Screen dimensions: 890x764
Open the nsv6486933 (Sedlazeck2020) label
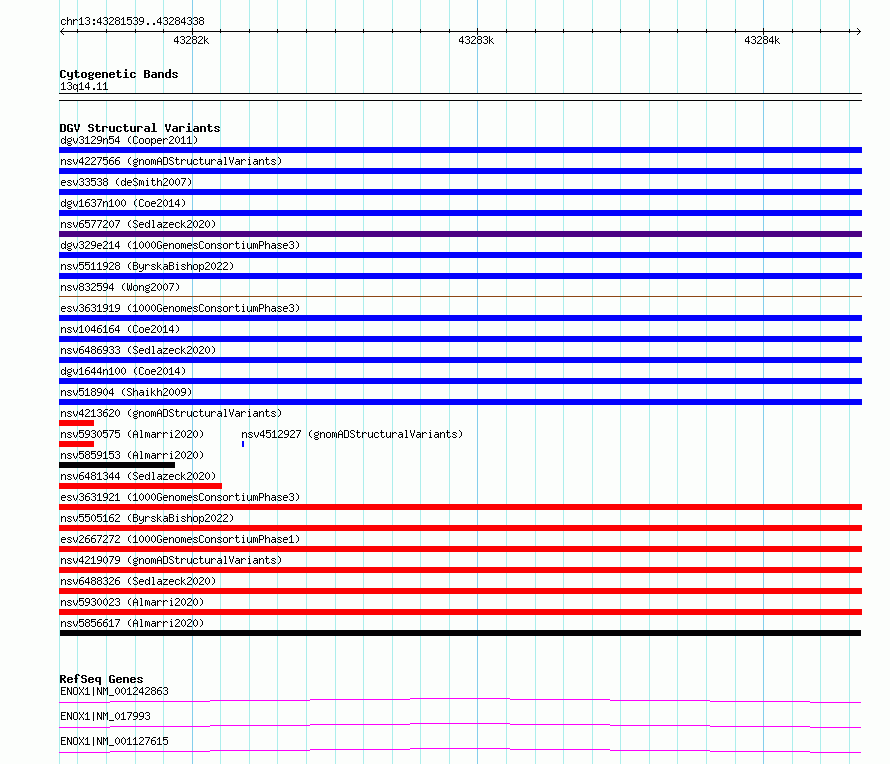[x=138, y=350]
